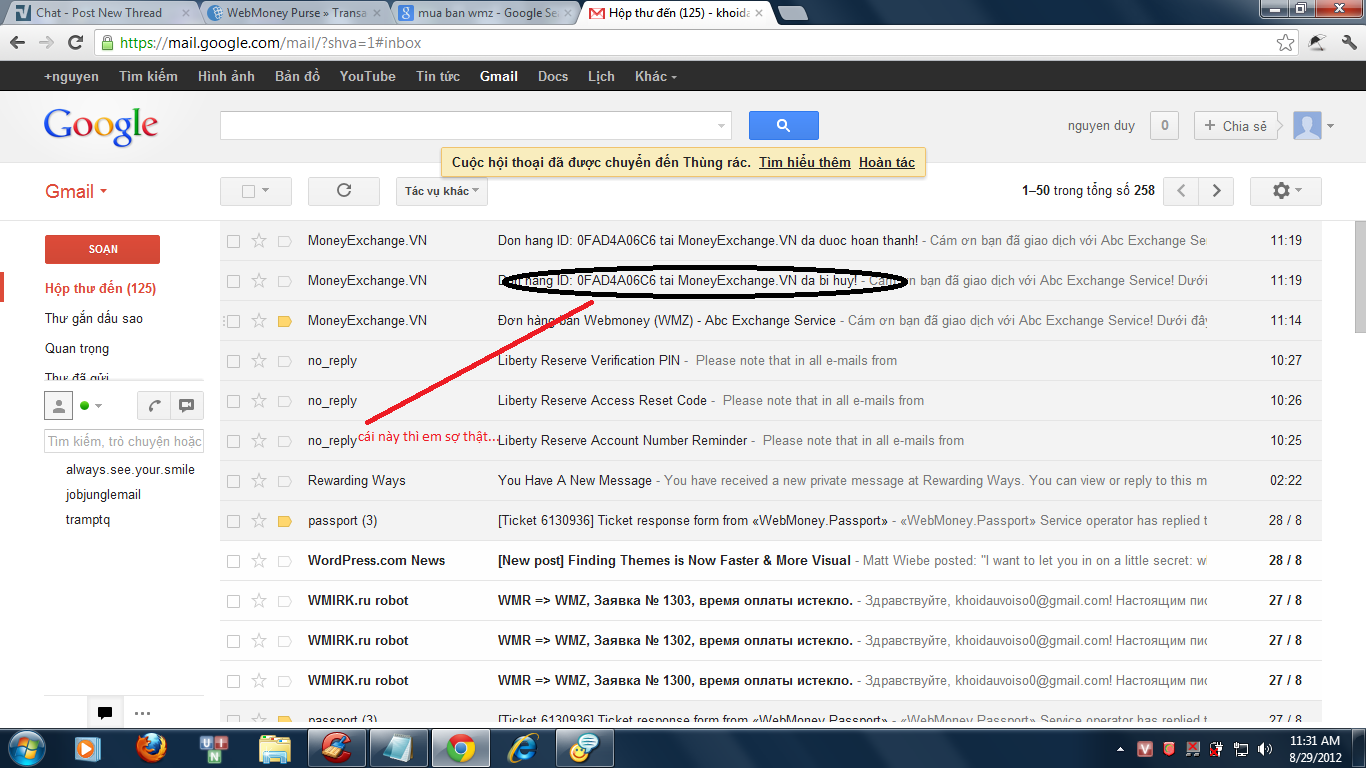1366x768 pixels.
Task: Tick the select-all checkbox above the inbox
Action: point(249,191)
